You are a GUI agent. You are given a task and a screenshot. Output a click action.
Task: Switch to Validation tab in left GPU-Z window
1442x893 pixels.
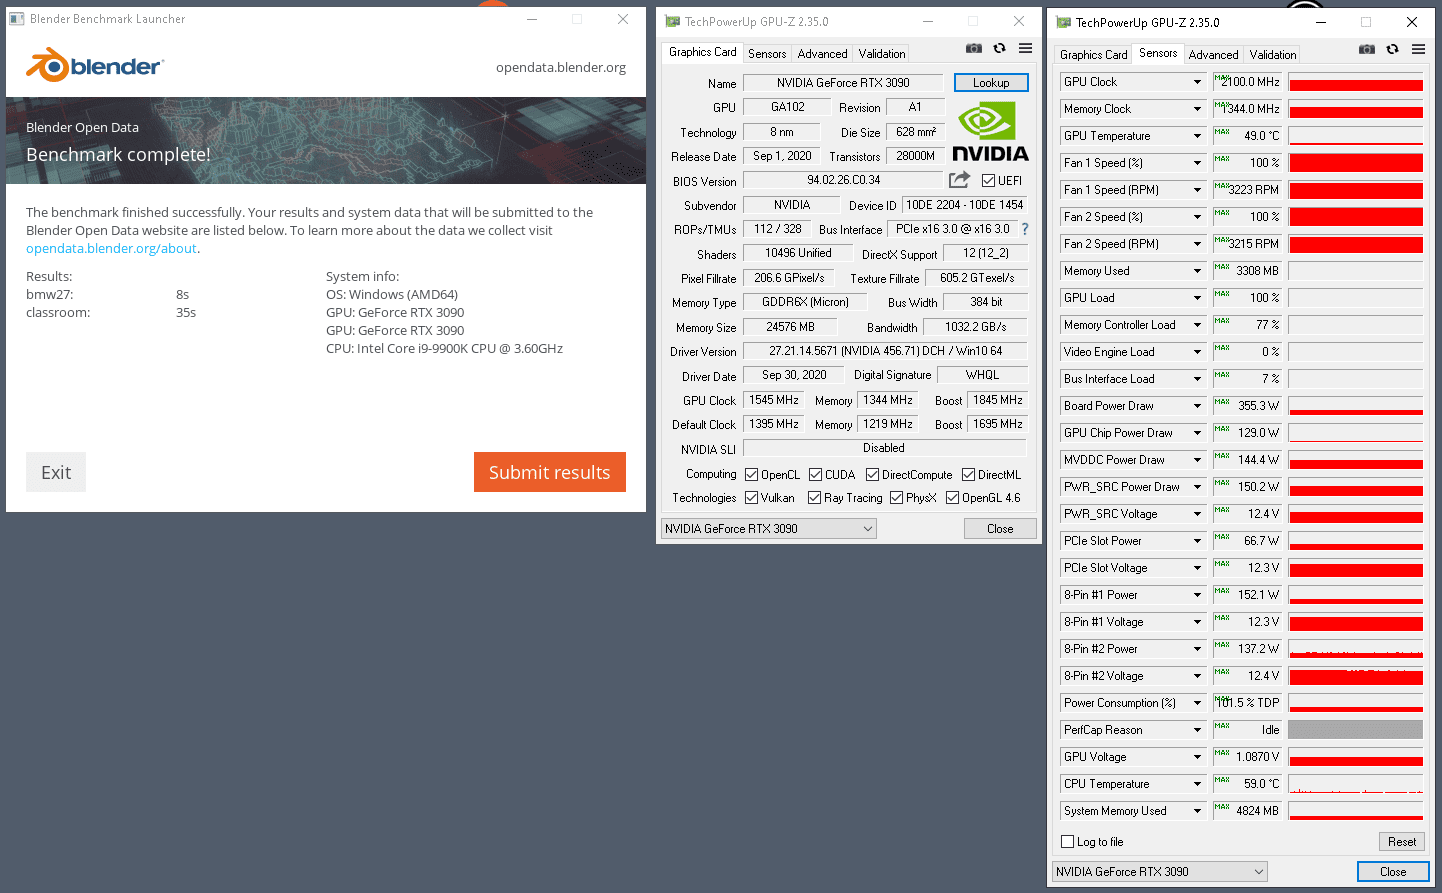pyautogui.click(x=881, y=54)
